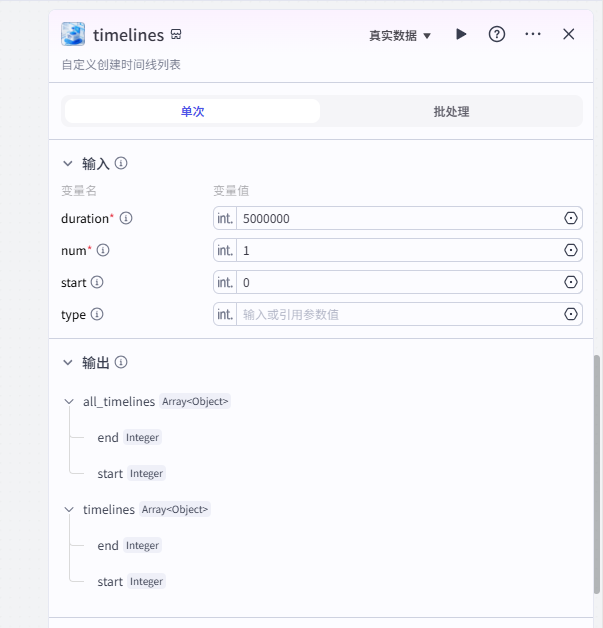Click the int. type tag for num

225,250
